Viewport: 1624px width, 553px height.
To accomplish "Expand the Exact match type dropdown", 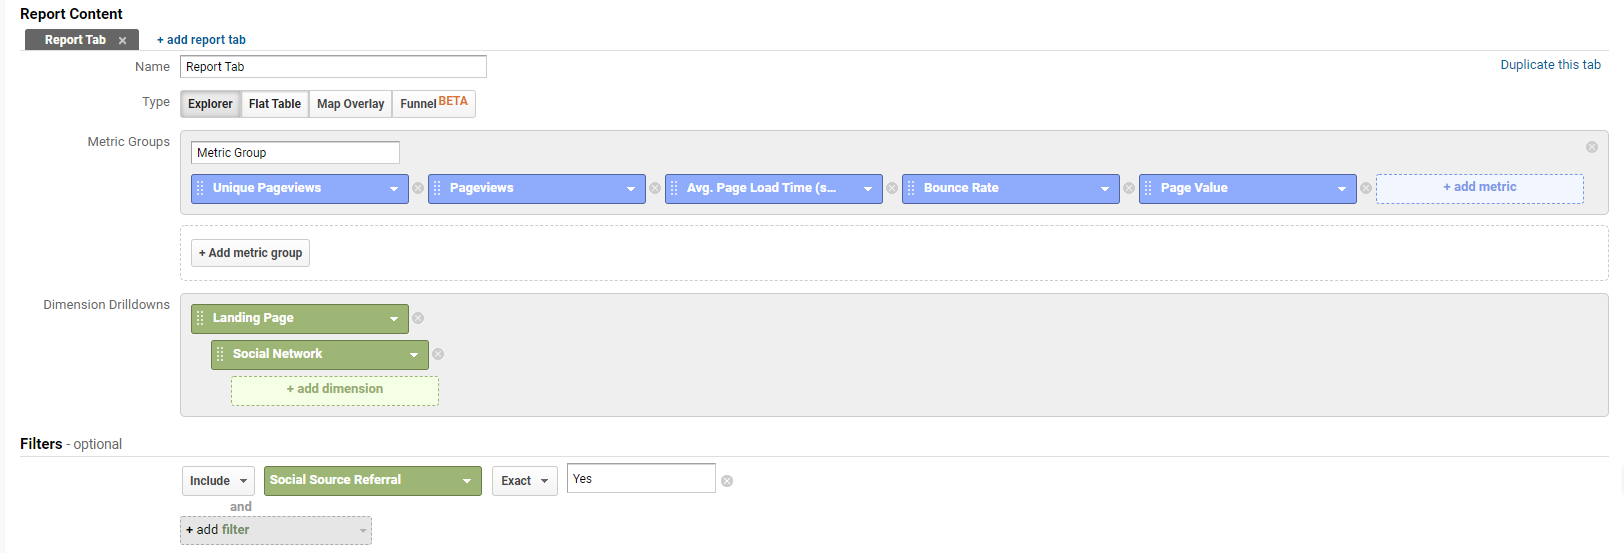I will (524, 481).
